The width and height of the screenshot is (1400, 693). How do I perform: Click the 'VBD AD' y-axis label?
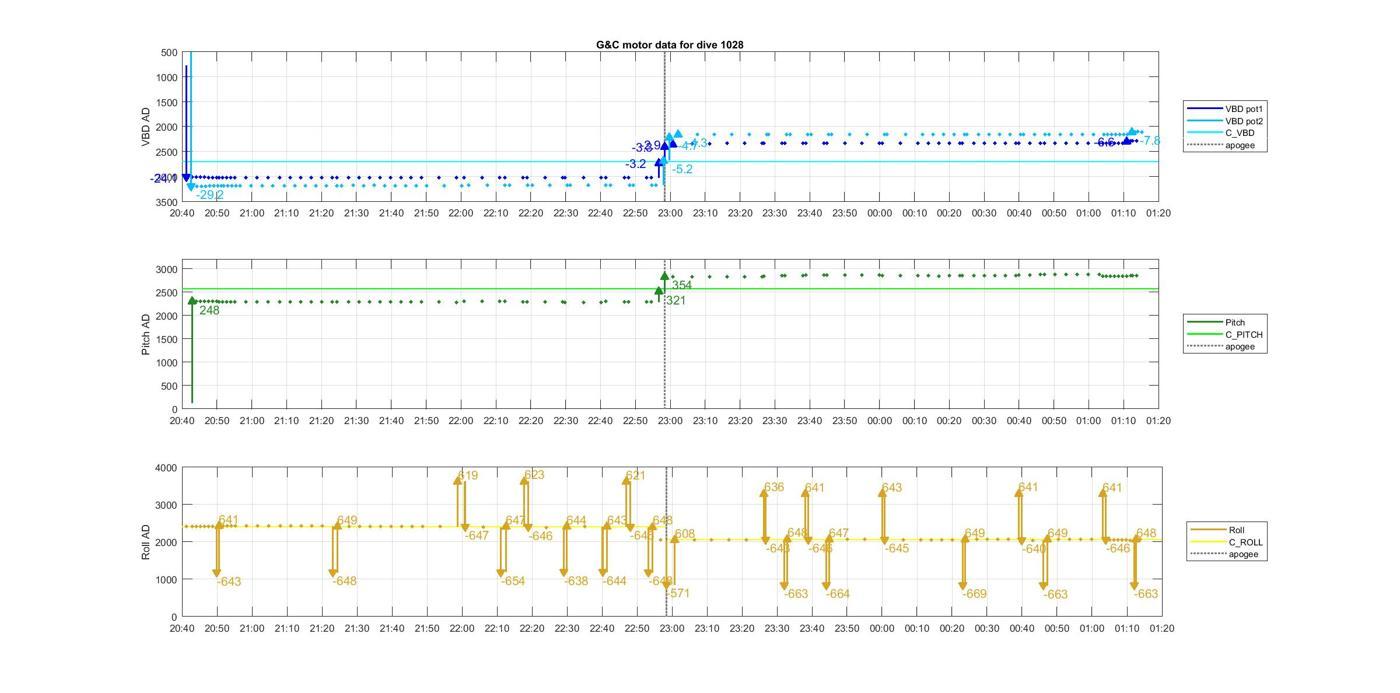(x=146, y=127)
